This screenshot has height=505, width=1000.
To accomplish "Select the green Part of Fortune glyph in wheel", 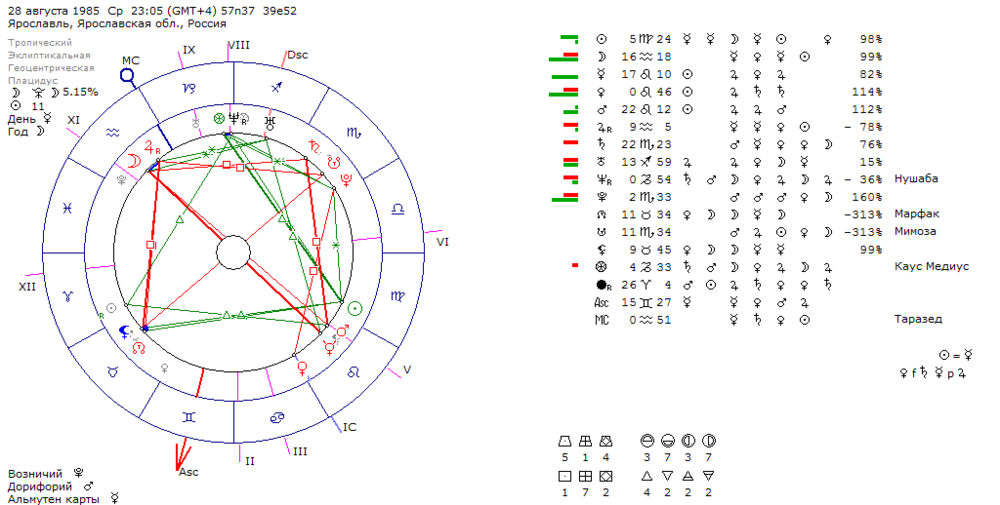I will click(x=219, y=119).
